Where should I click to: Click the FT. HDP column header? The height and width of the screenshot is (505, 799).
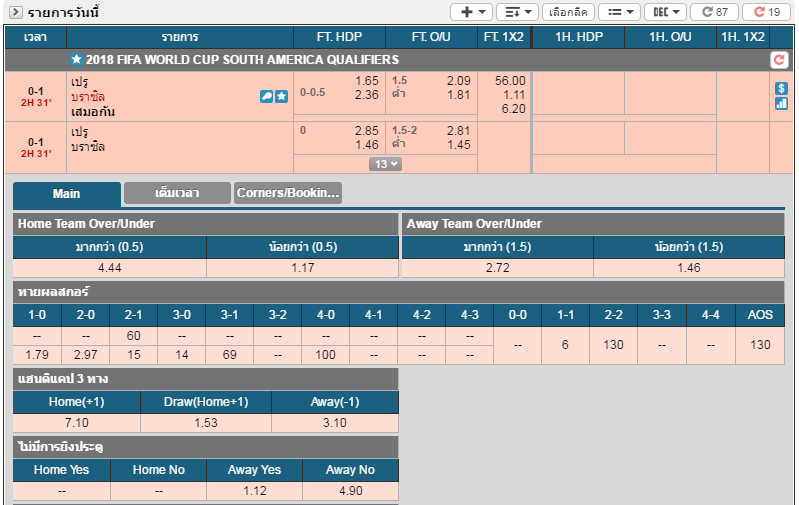click(x=339, y=37)
